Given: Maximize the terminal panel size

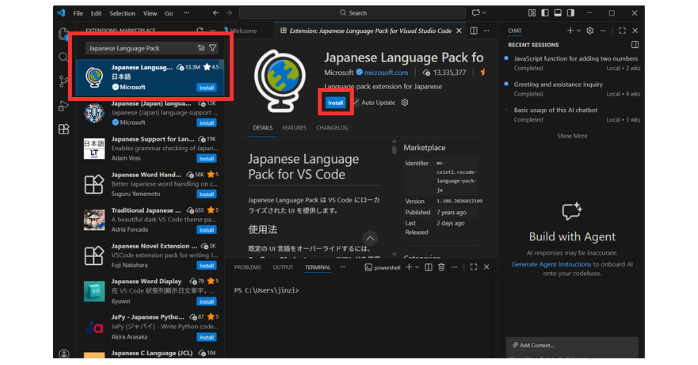Looking at the screenshot, I should (x=474, y=267).
